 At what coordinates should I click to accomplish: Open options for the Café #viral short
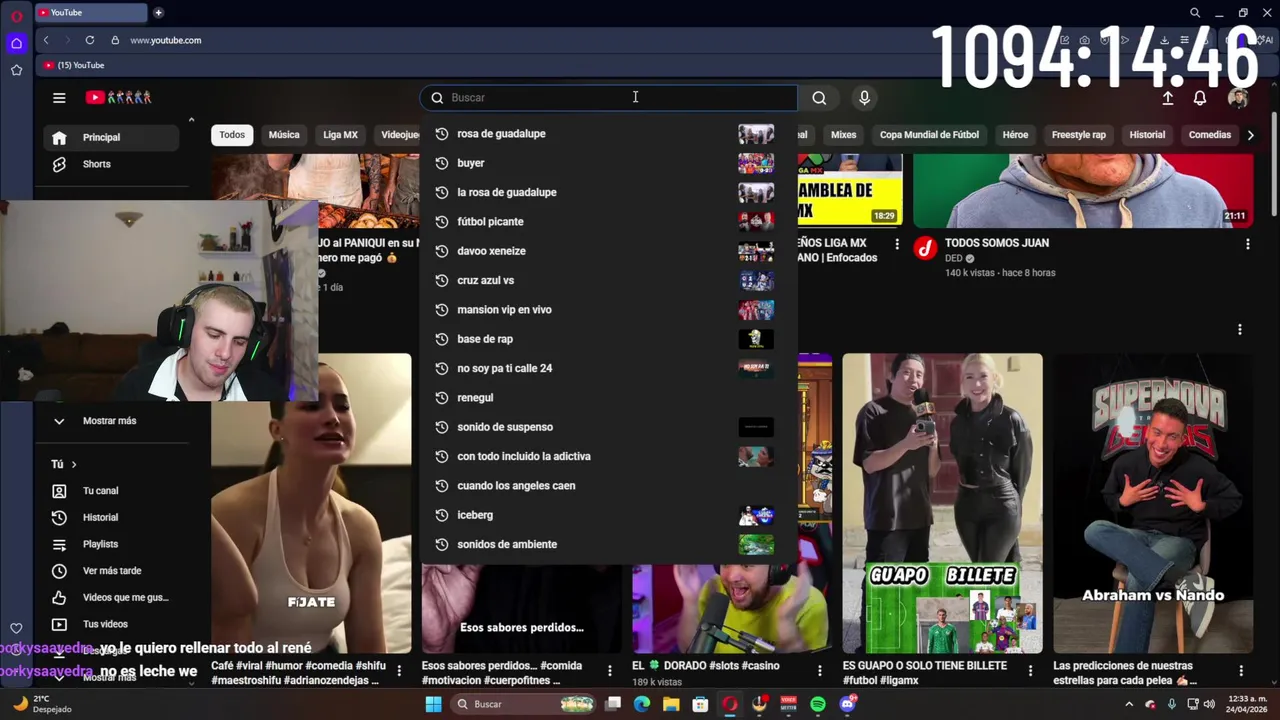(399, 671)
